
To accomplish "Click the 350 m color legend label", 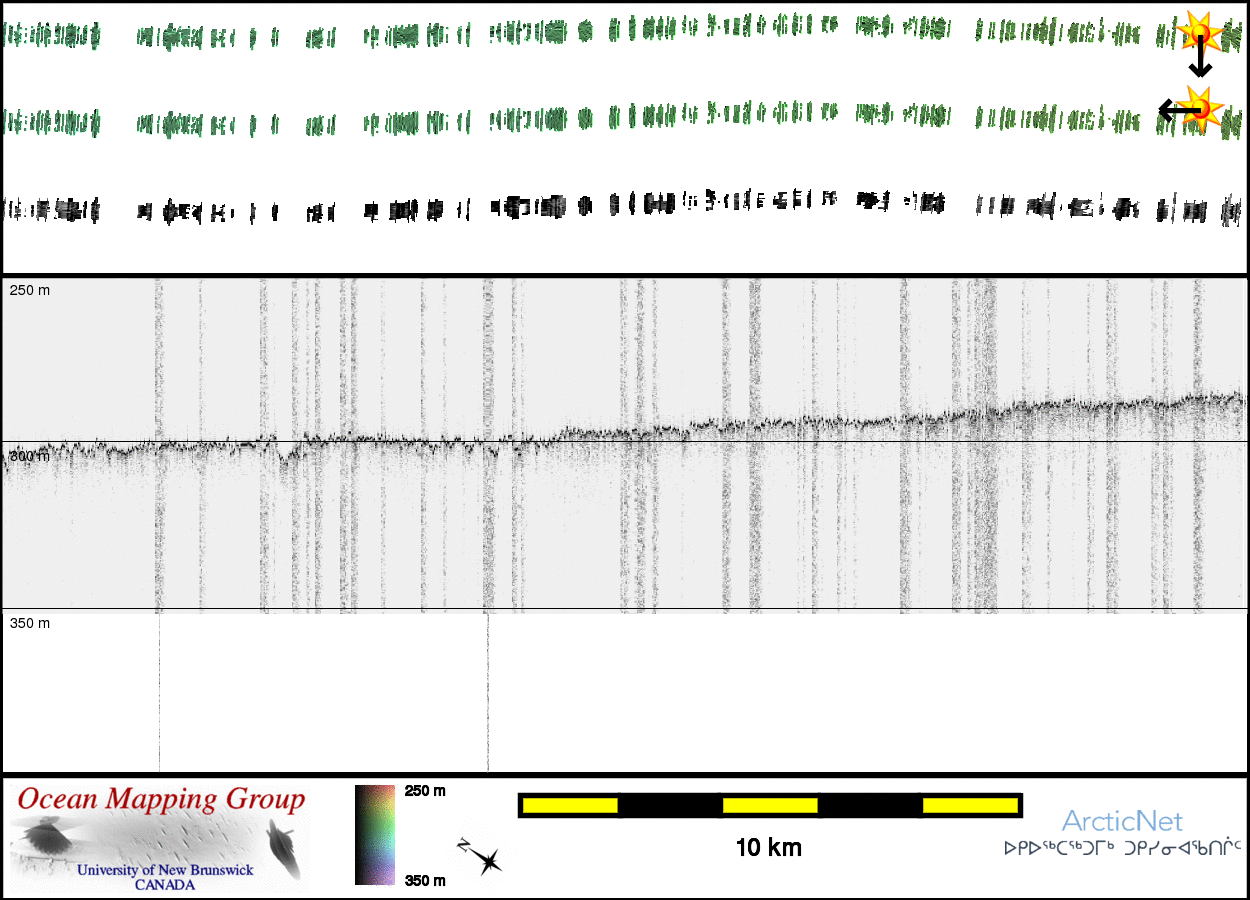I will (x=424, y=880).
